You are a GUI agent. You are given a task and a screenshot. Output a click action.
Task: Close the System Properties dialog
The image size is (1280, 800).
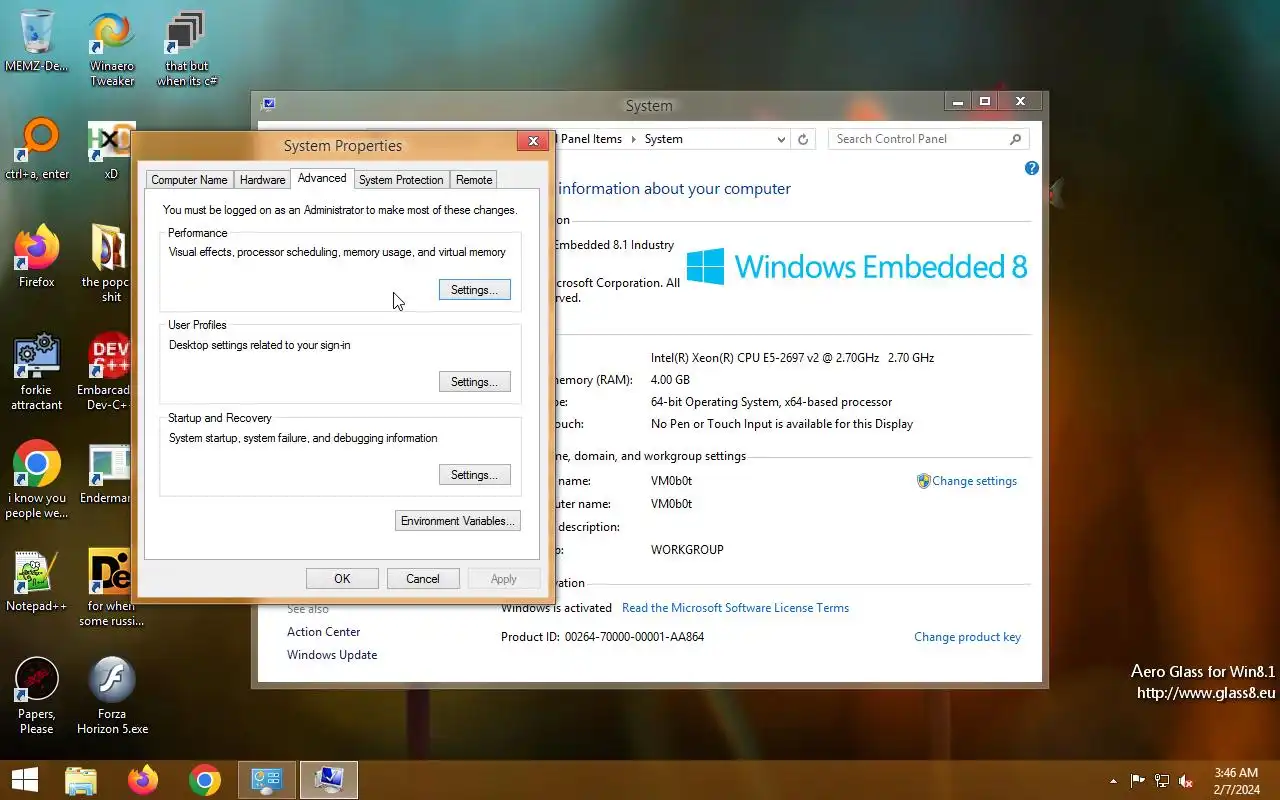[x=533, y=141]
